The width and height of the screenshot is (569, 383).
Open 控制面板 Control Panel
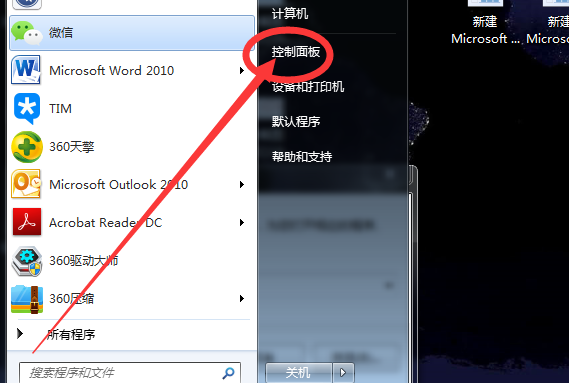(296, 52)
